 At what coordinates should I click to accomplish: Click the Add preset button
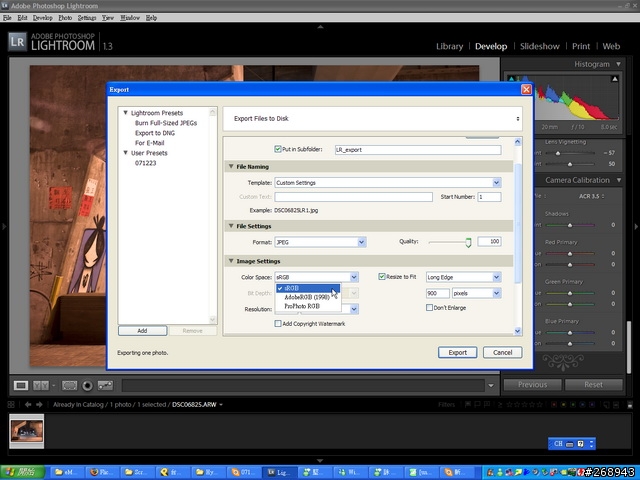click(x=142, y=331)
